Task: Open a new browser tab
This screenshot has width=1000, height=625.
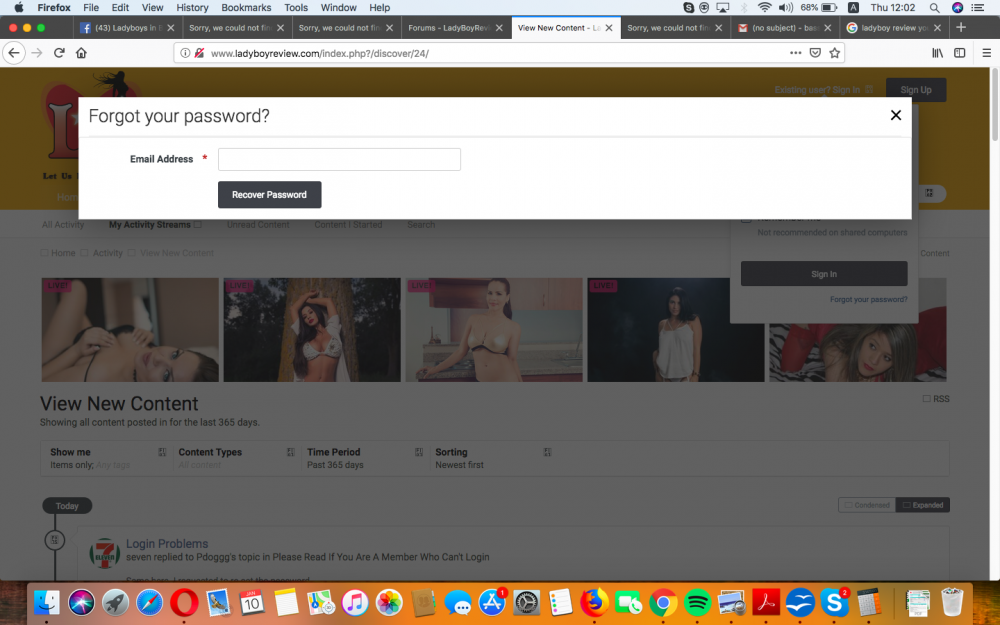Action: click(x=961, y=27)
